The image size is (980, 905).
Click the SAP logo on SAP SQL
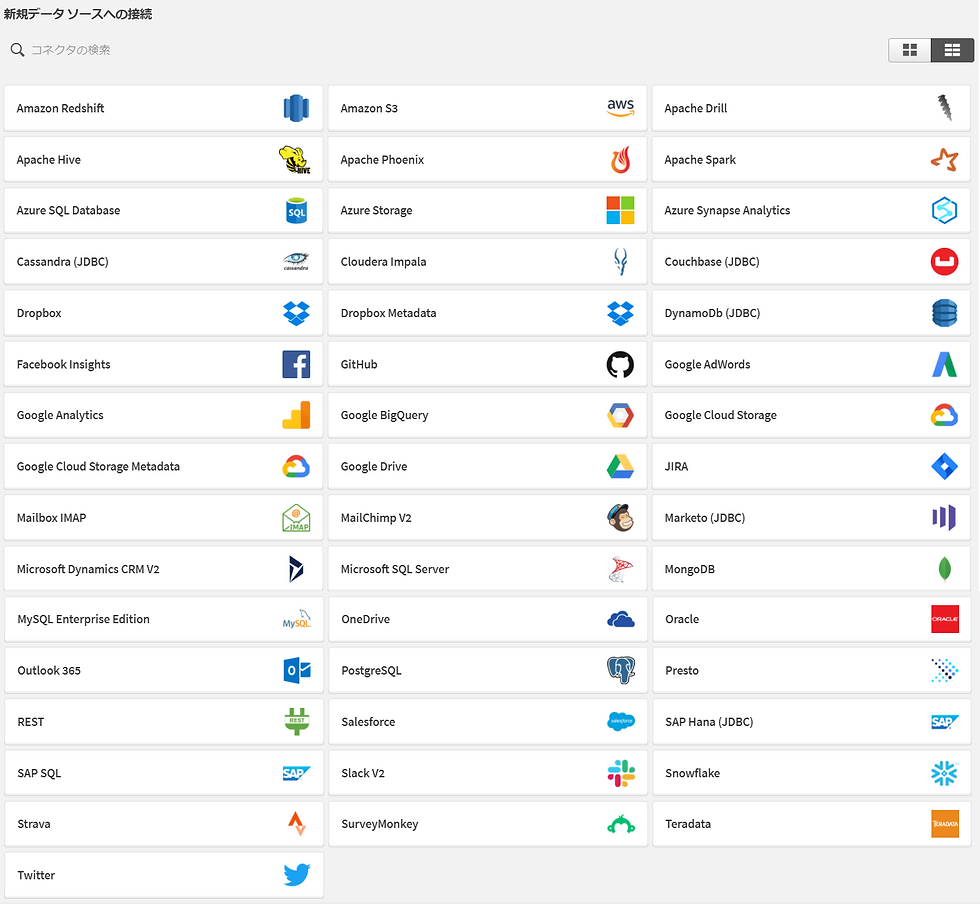(297, 773)
